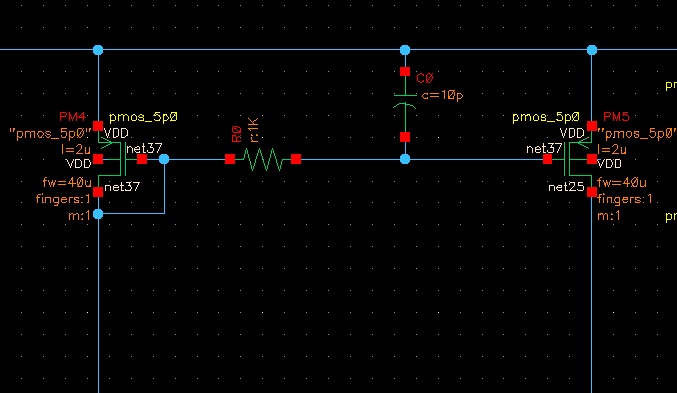Click the PM4 gate pin near net37
This screenshot has width=677, height=393.
point(142,159)
